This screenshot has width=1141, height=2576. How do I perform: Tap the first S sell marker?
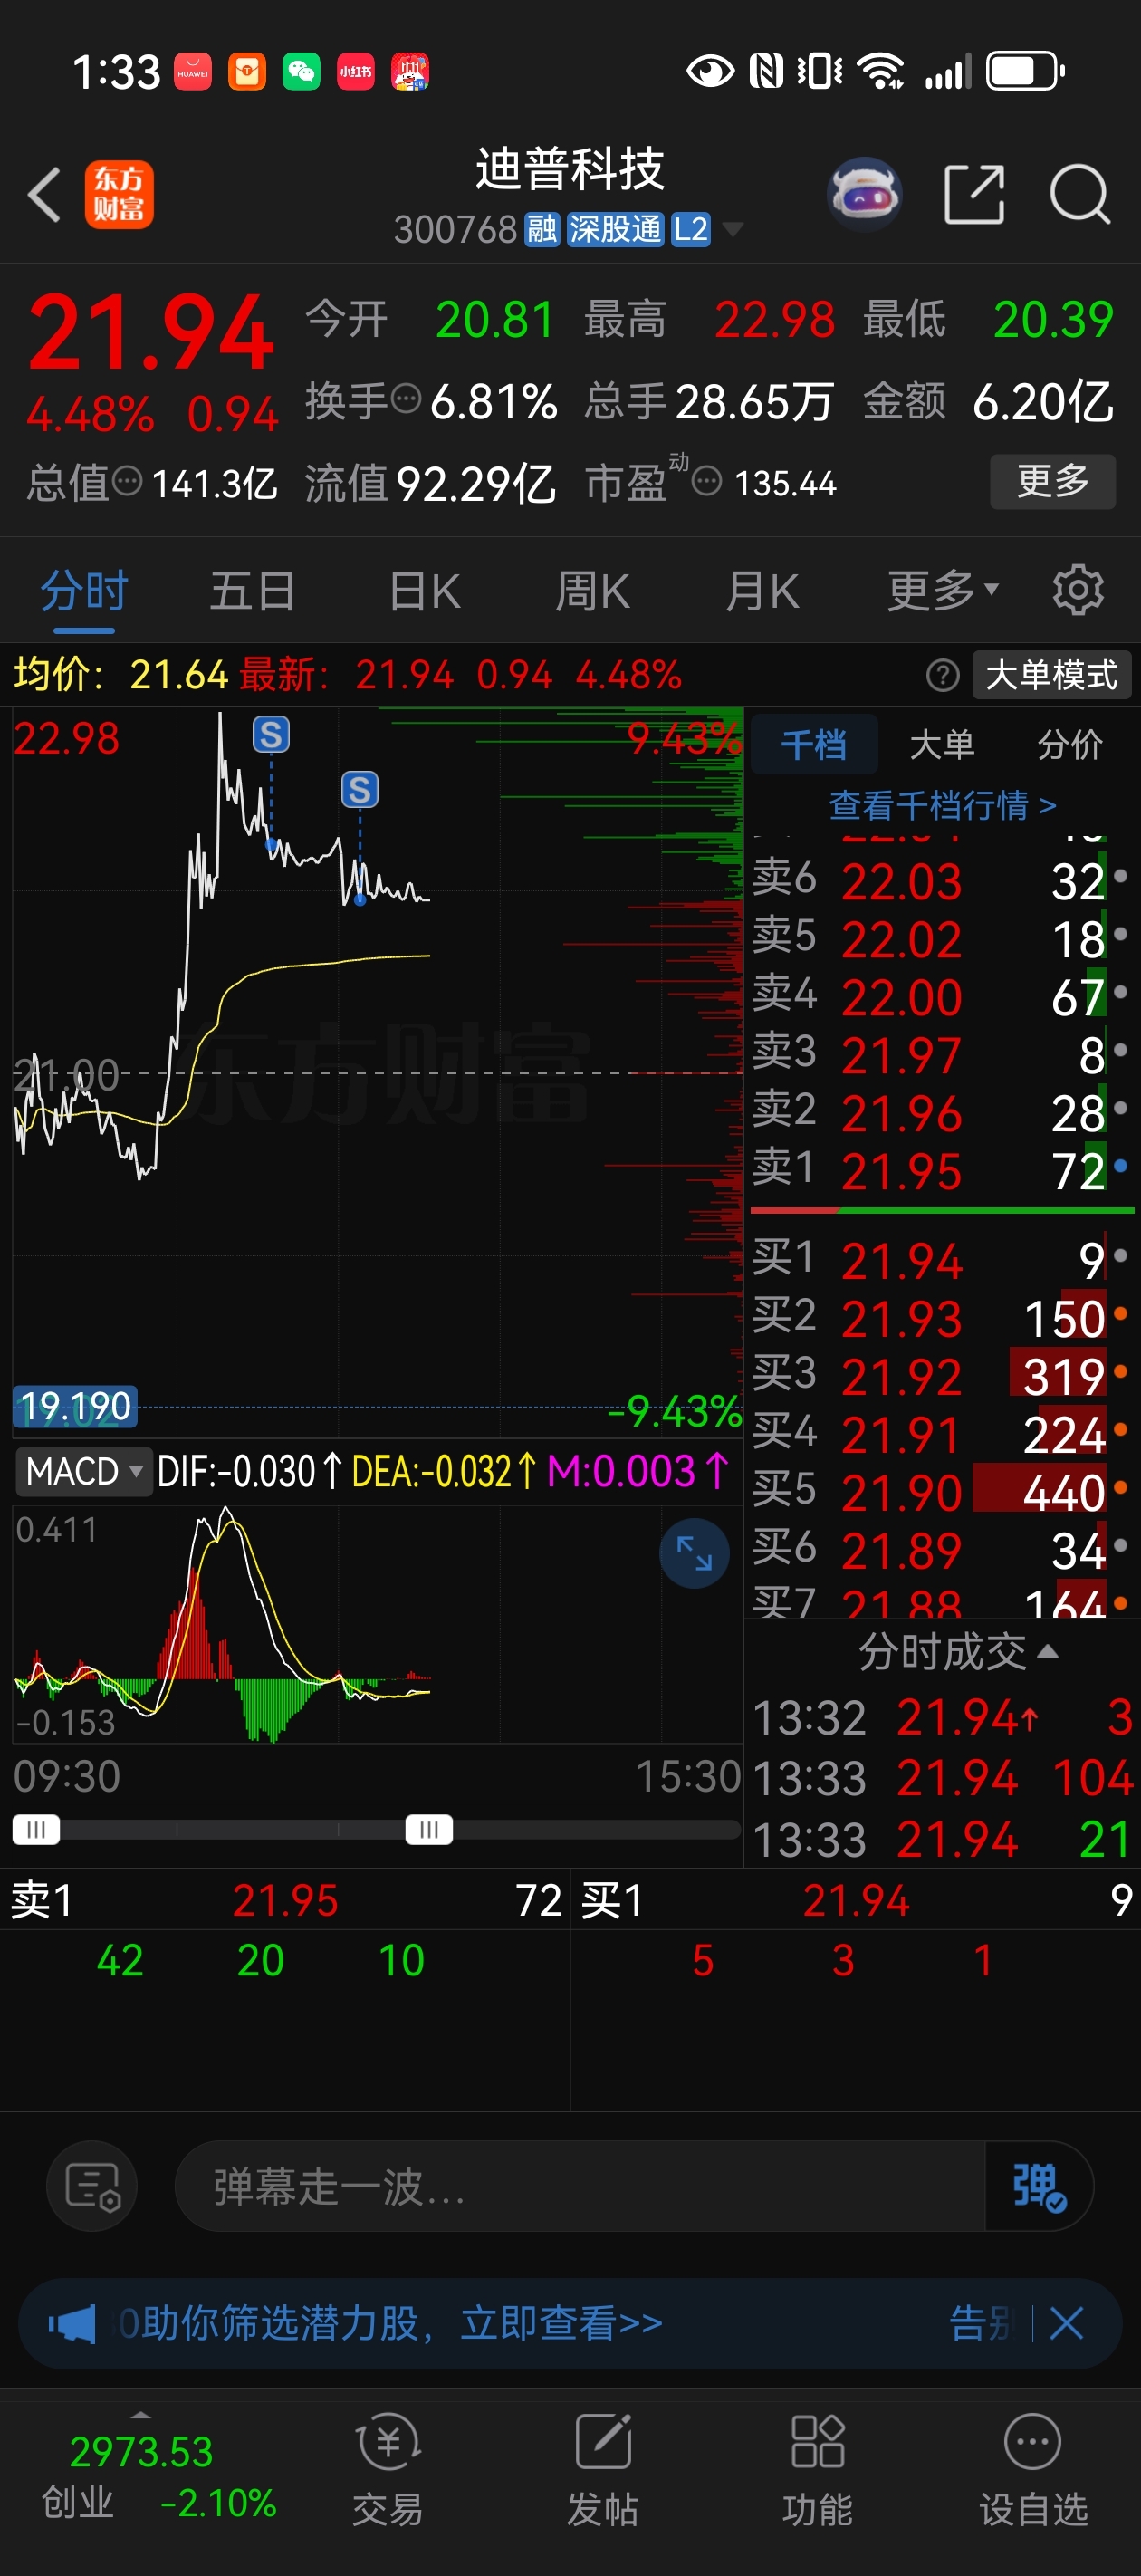[x=271, y=735]
